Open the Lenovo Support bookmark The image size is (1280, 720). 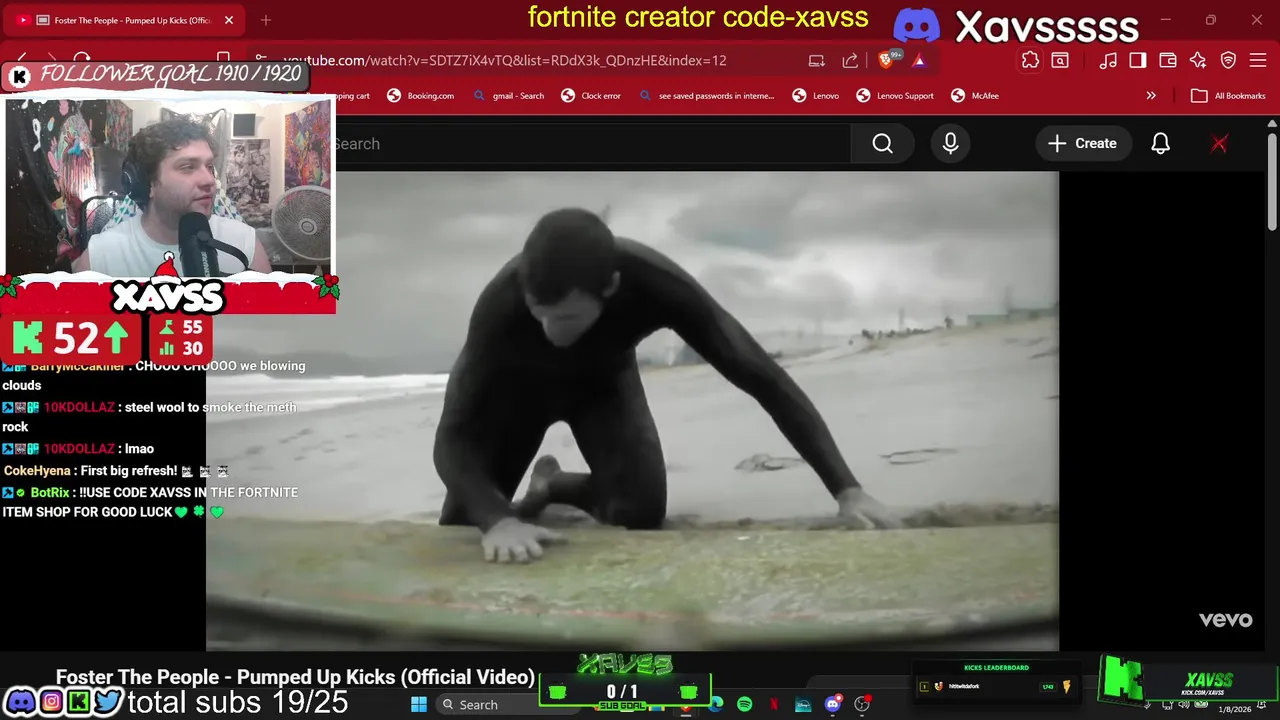pos(895,96)
